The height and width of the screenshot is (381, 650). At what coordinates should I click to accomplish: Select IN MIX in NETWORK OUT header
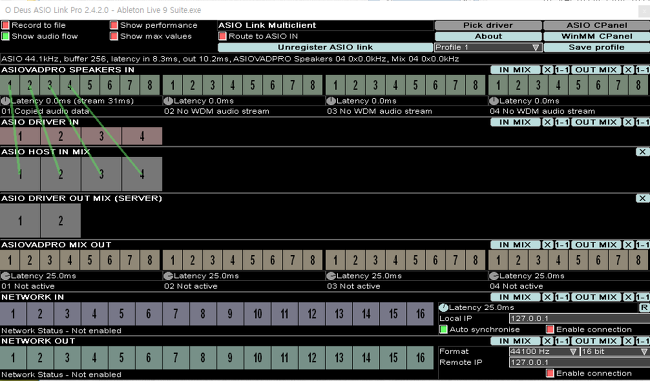coord(515,341)
